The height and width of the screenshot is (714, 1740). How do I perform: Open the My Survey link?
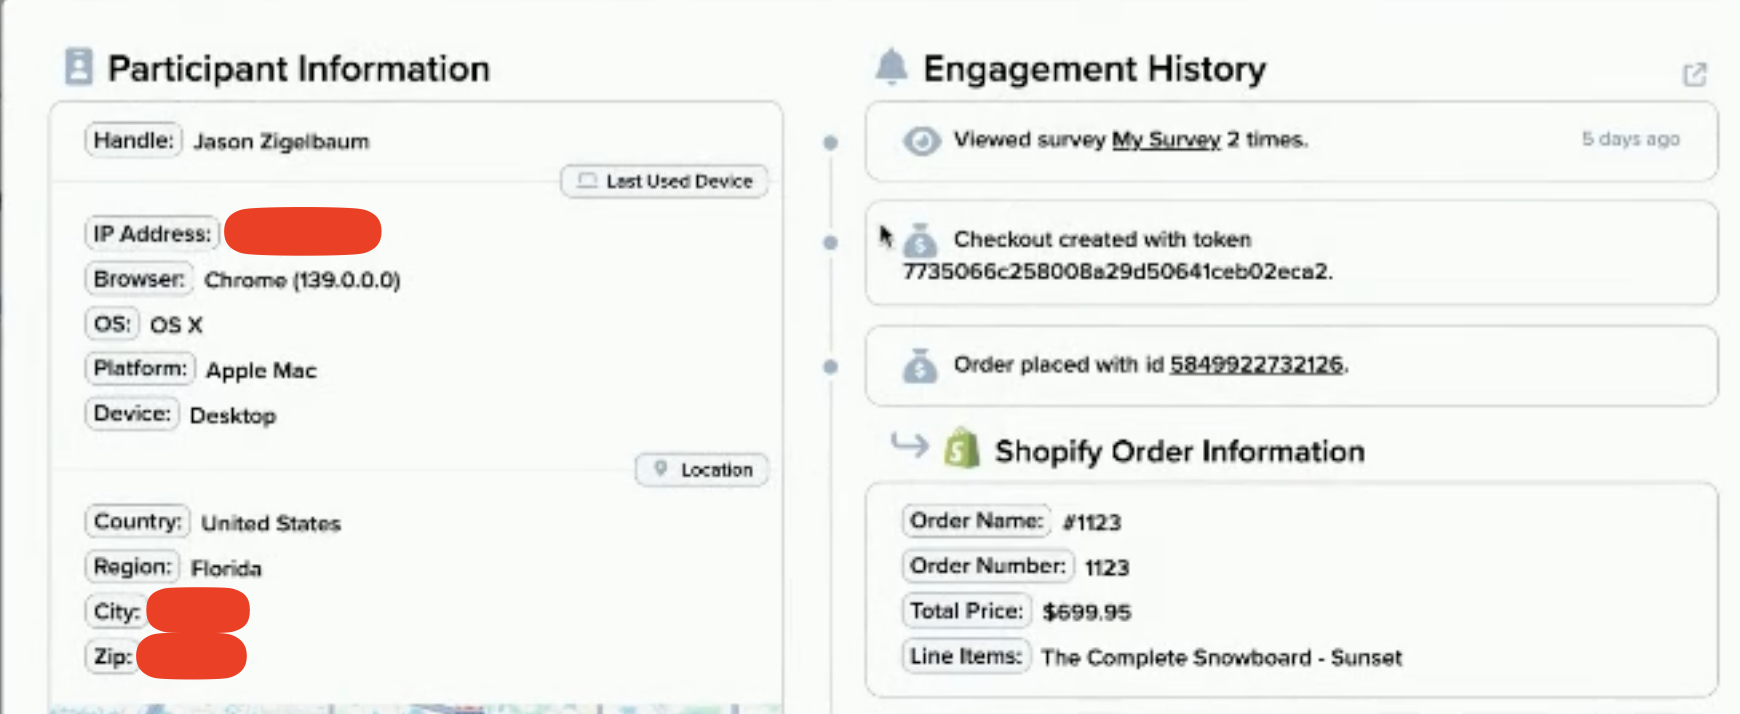tap(1166, 140)
